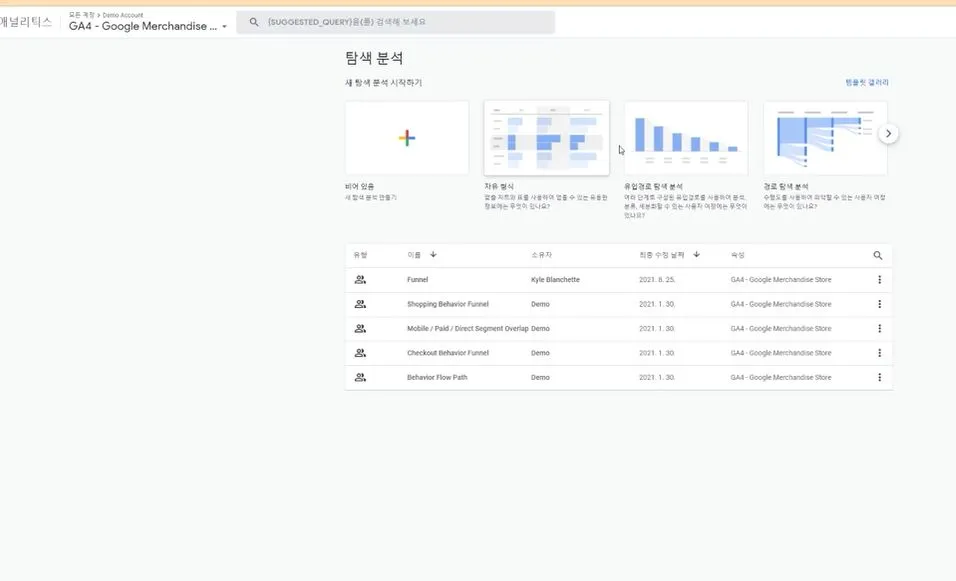Screen dimensions: 956x581
Task: Open the three-dot menu for Behavior Flow Path
Action: 879,377
